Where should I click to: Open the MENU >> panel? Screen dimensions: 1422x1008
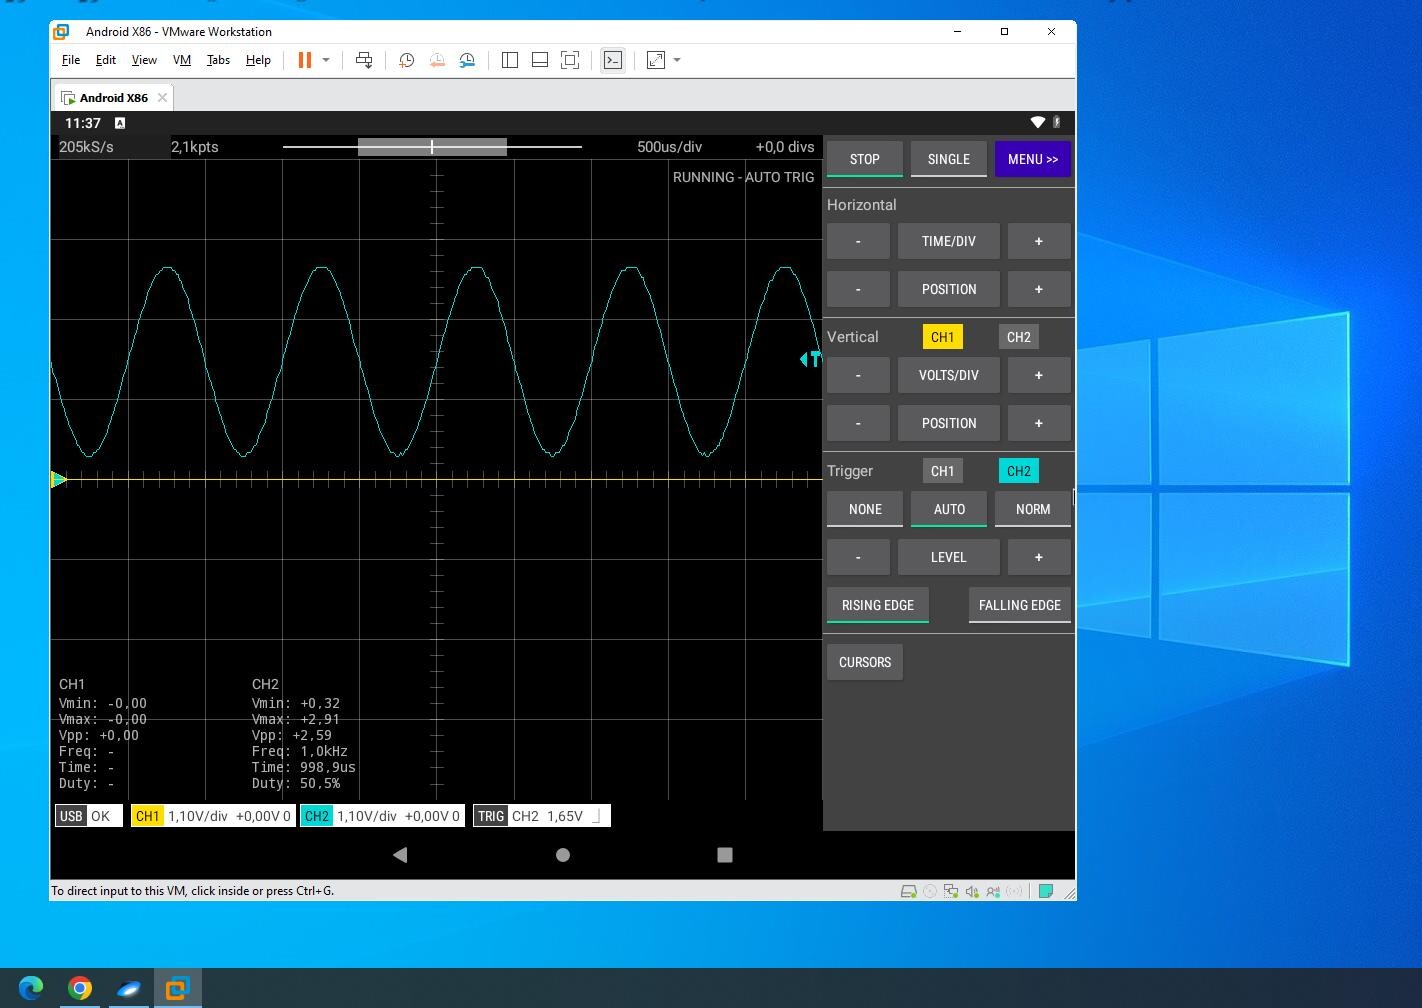coord(1033,159)
